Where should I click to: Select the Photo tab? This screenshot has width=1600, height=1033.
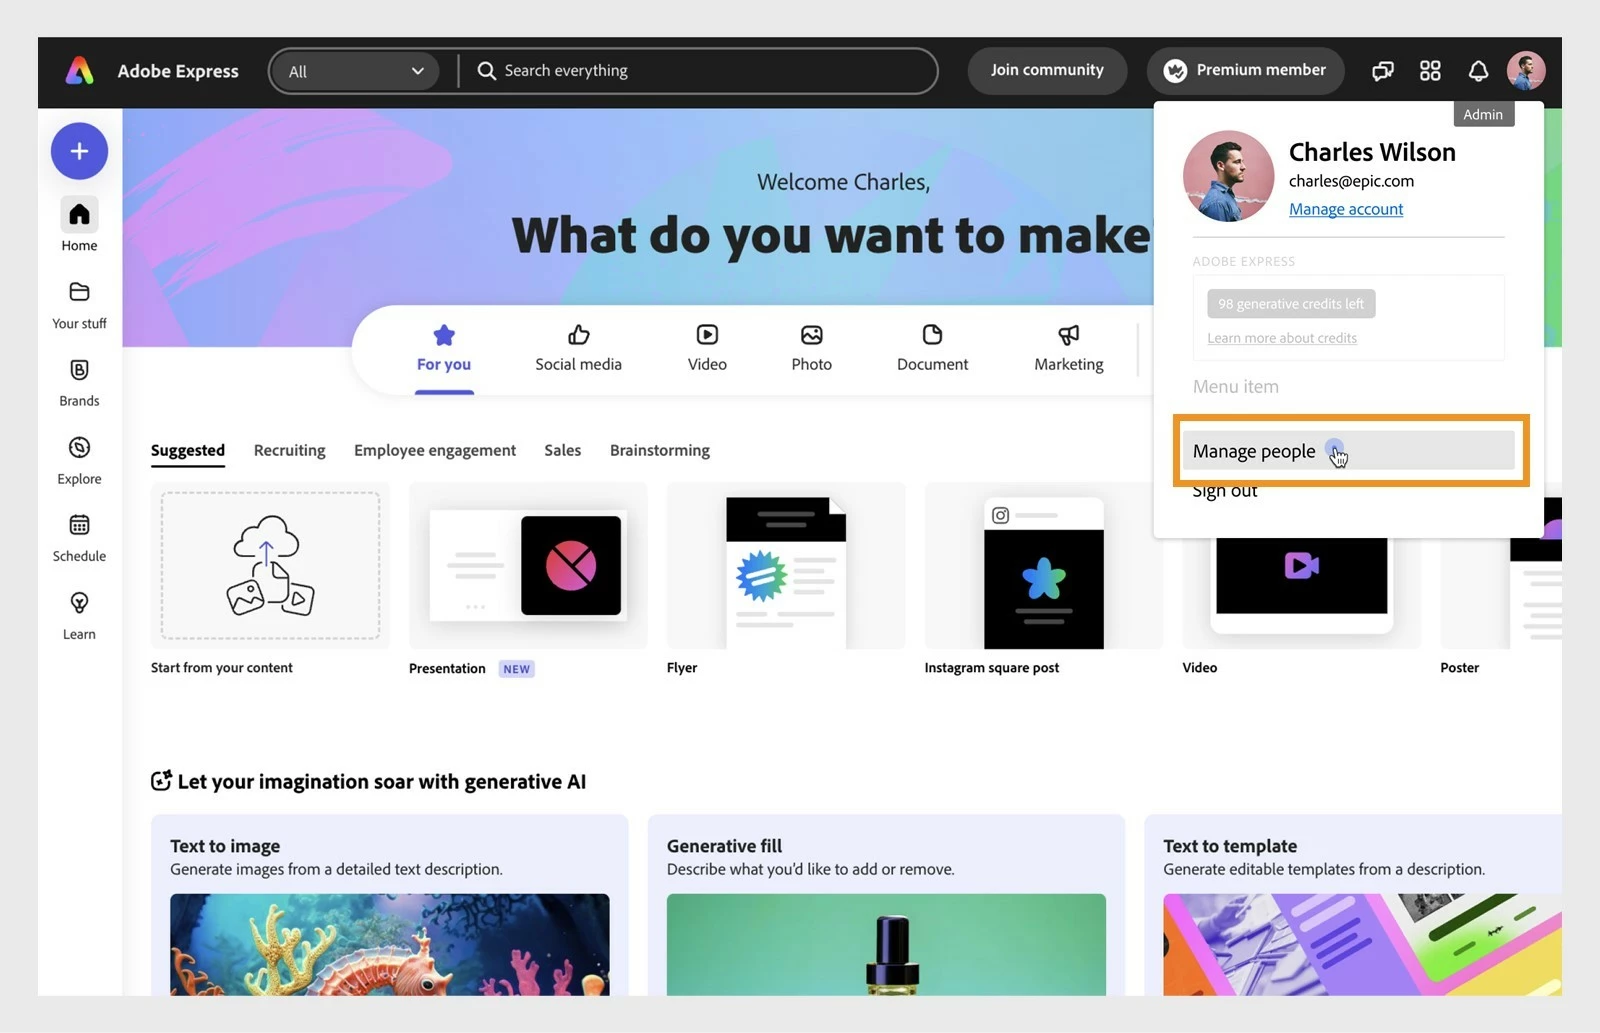pos(812,348)
